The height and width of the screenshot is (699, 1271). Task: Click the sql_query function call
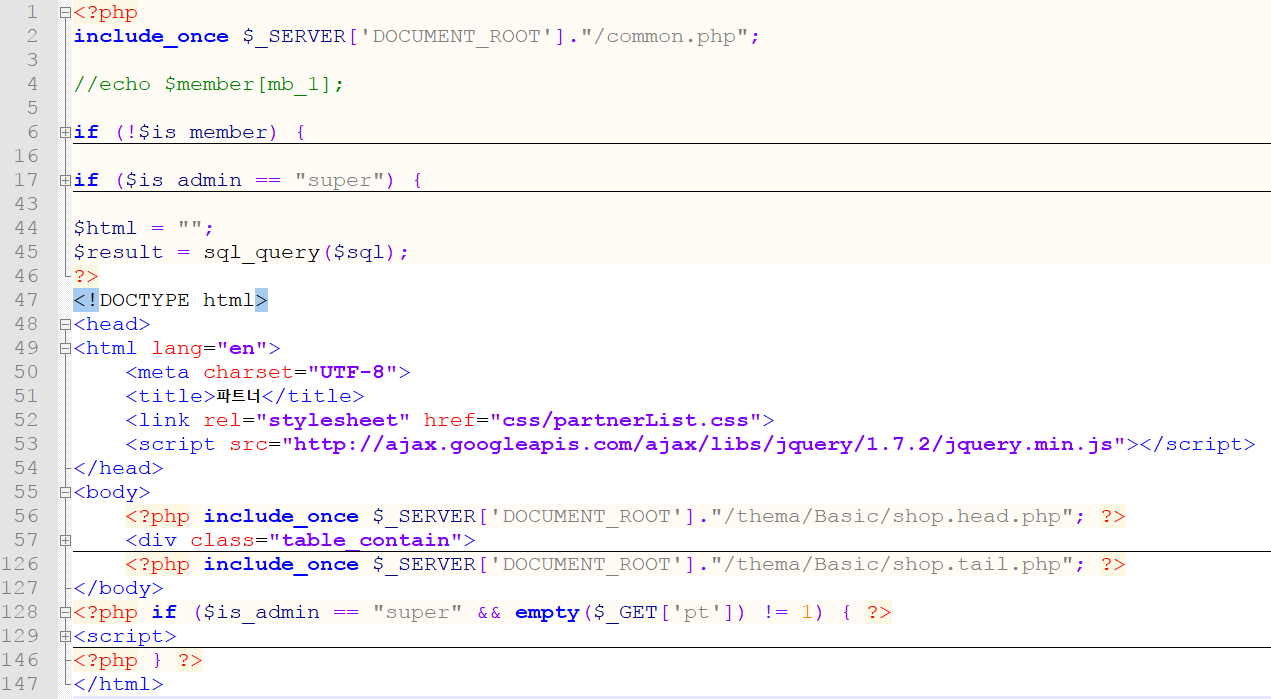(x=261, y=252)
